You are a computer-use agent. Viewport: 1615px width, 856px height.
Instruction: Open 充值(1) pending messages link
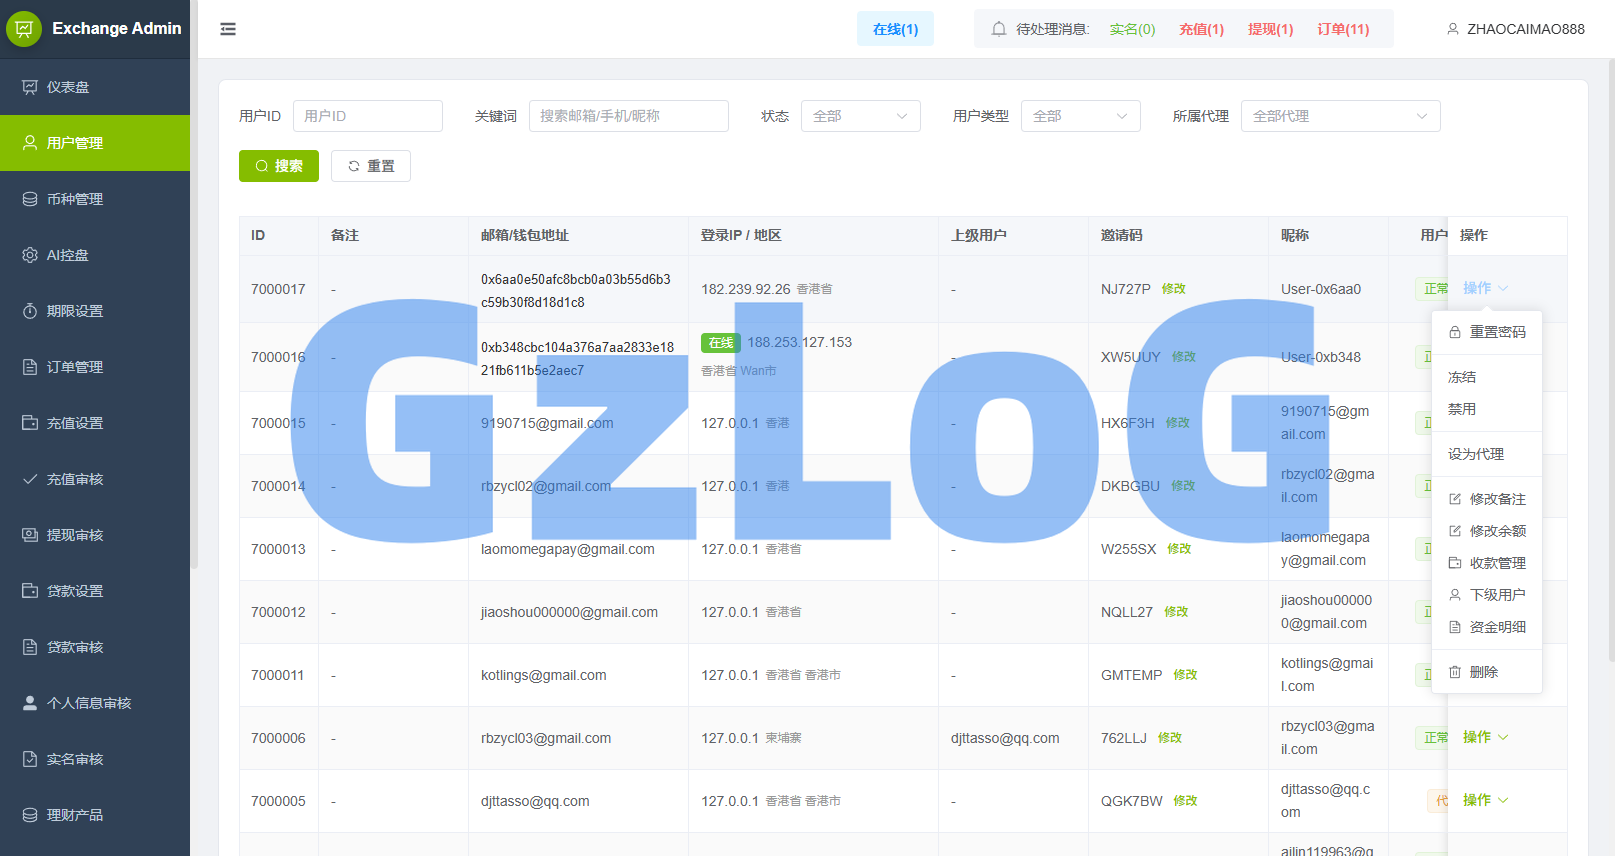1201,29
